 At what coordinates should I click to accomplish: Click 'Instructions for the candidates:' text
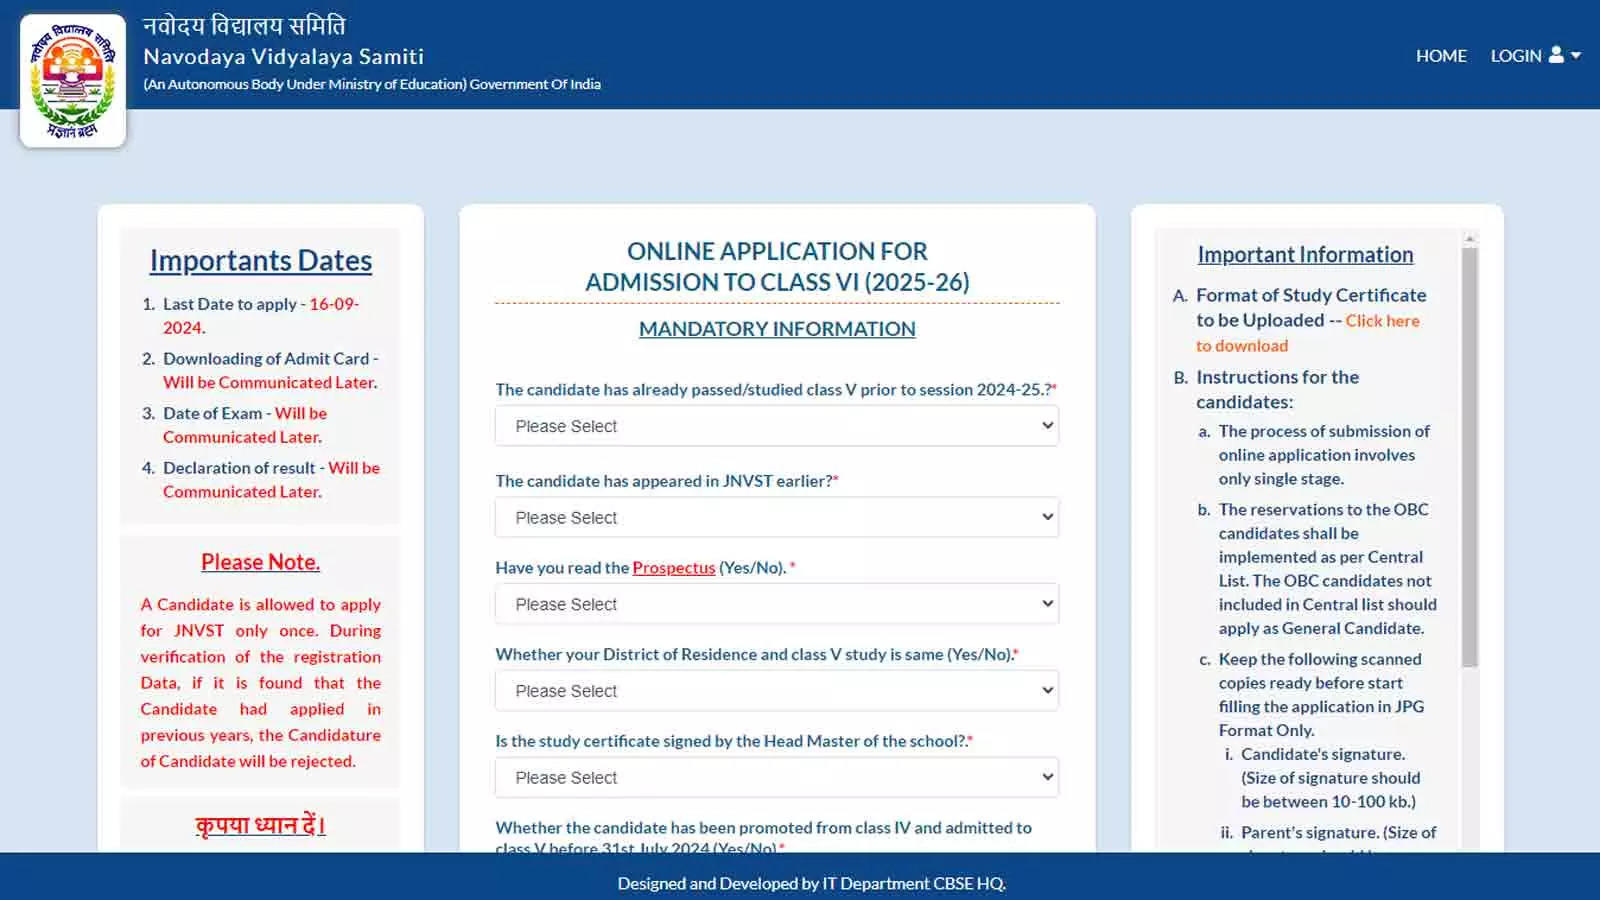pos(1277,389)
